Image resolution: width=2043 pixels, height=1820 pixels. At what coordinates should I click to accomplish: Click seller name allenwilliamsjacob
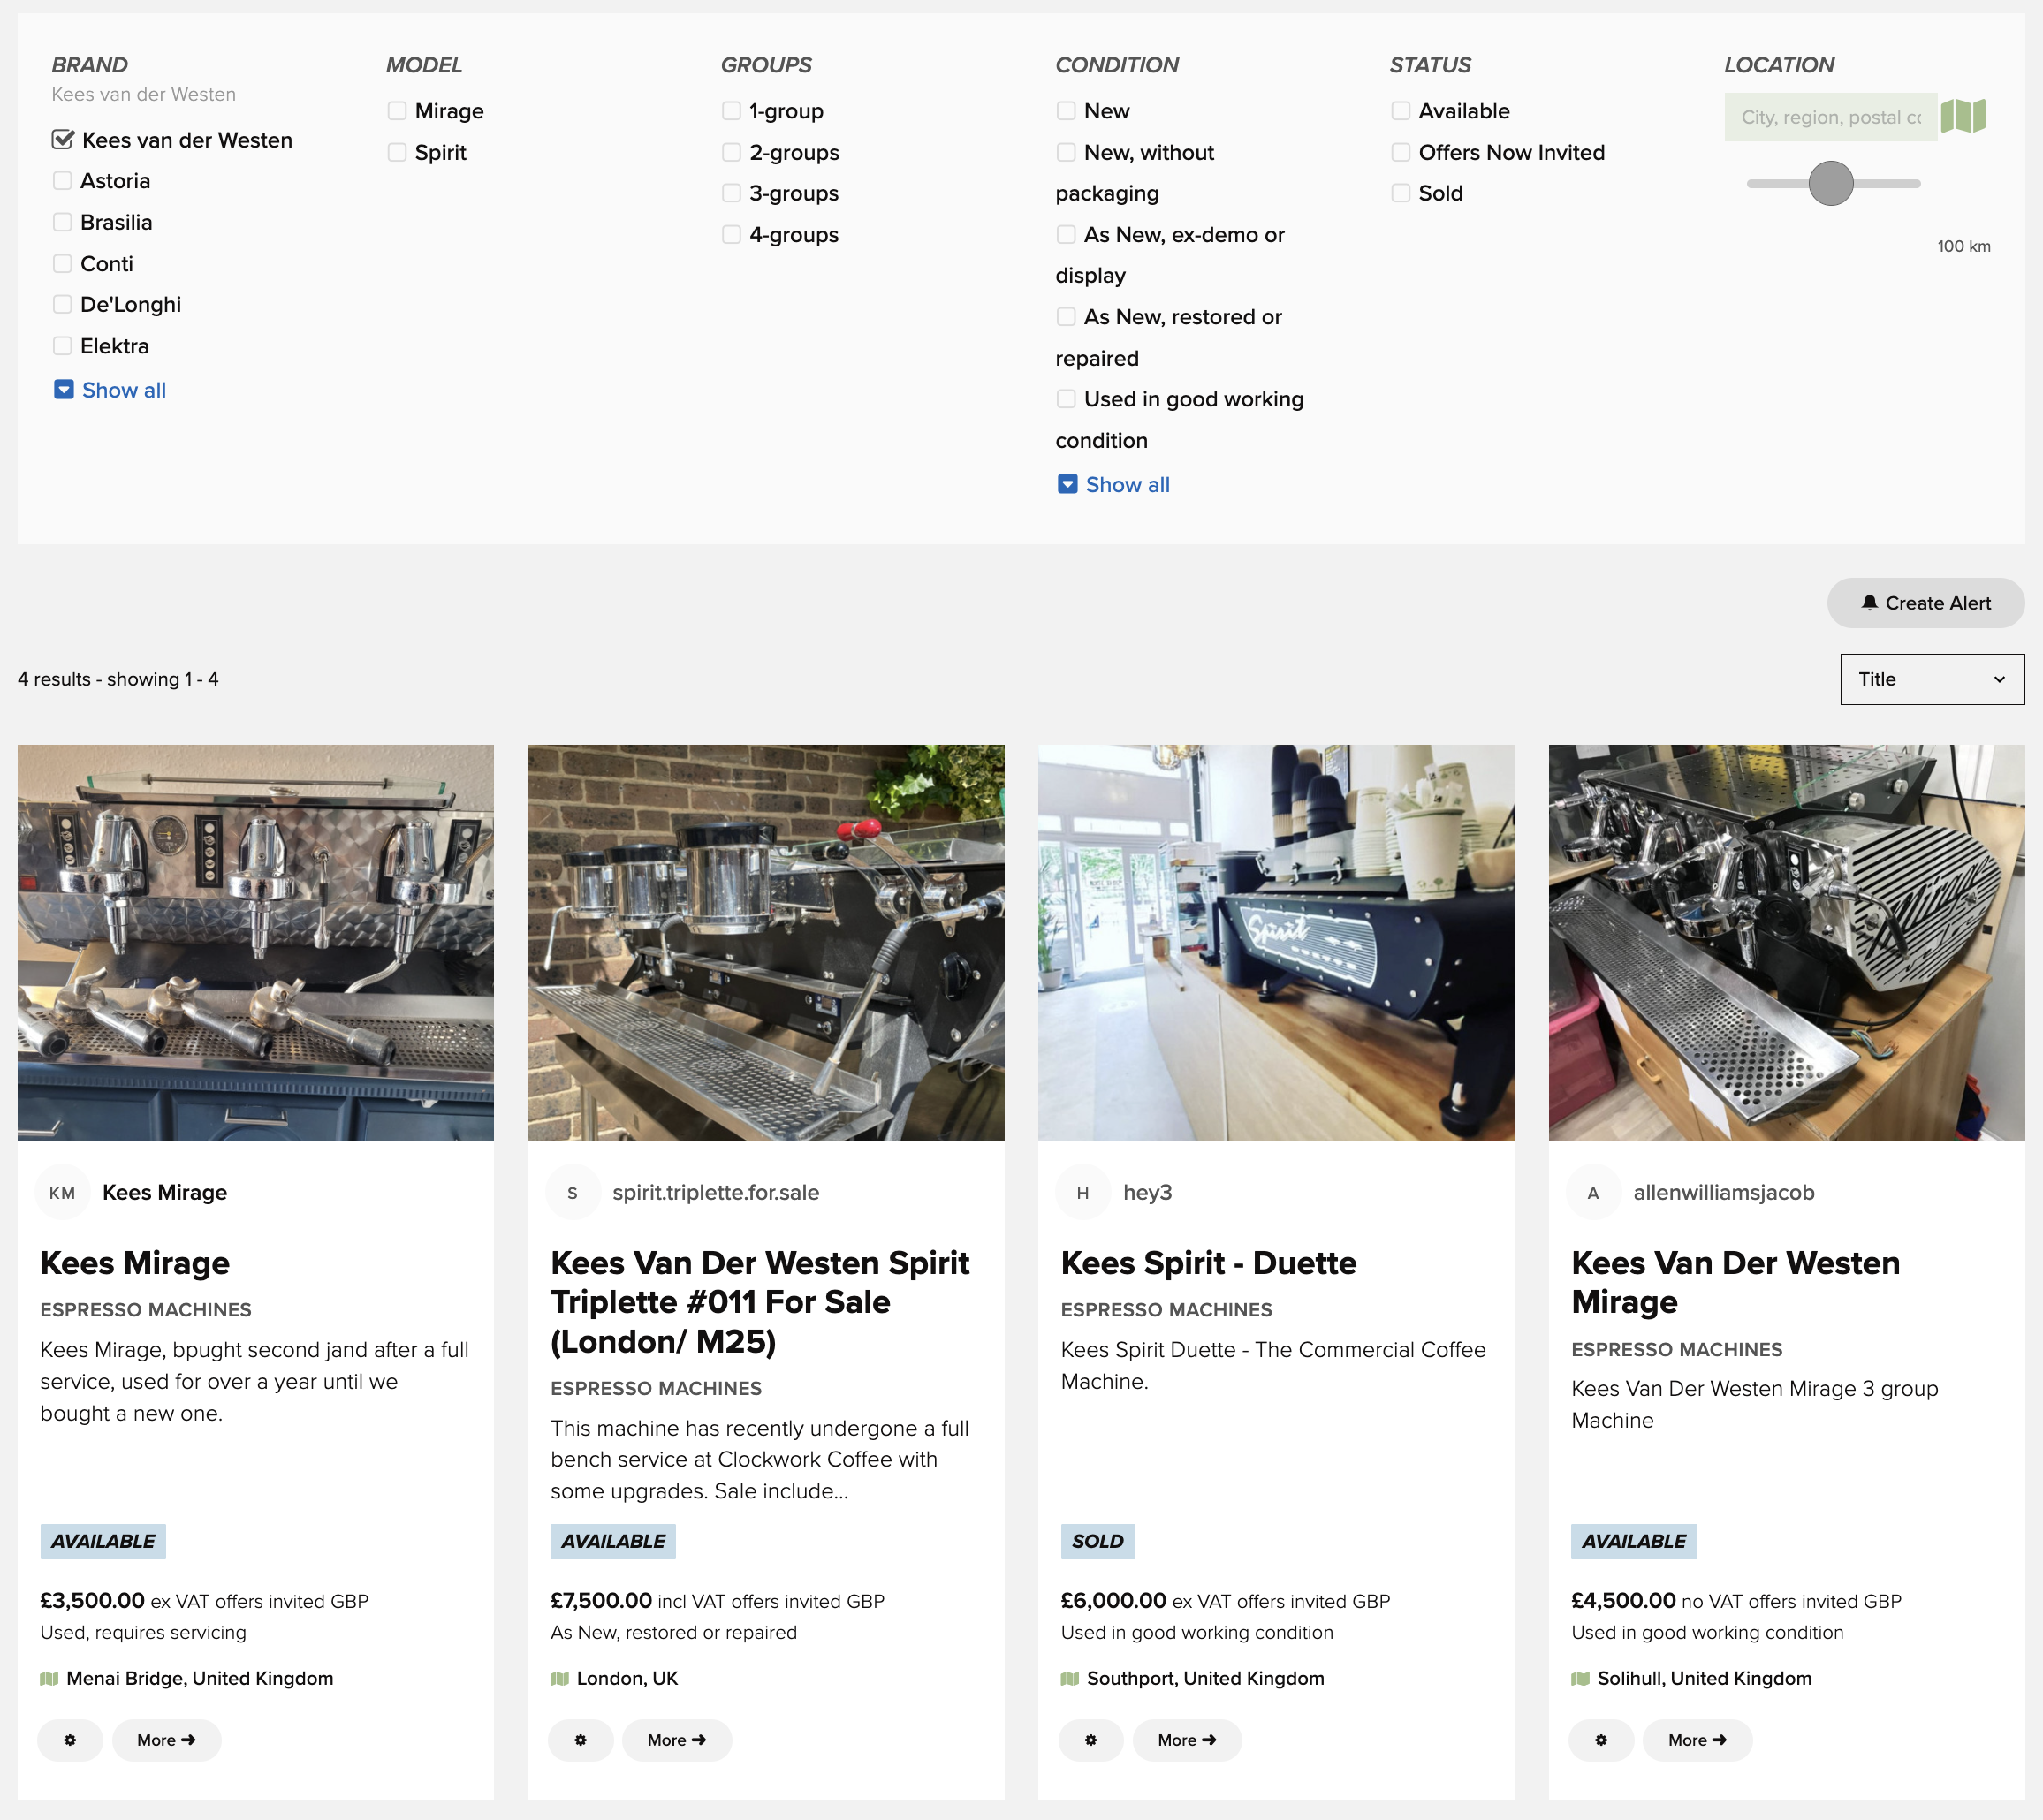pyautogui.click(x=1724, y=1192)
